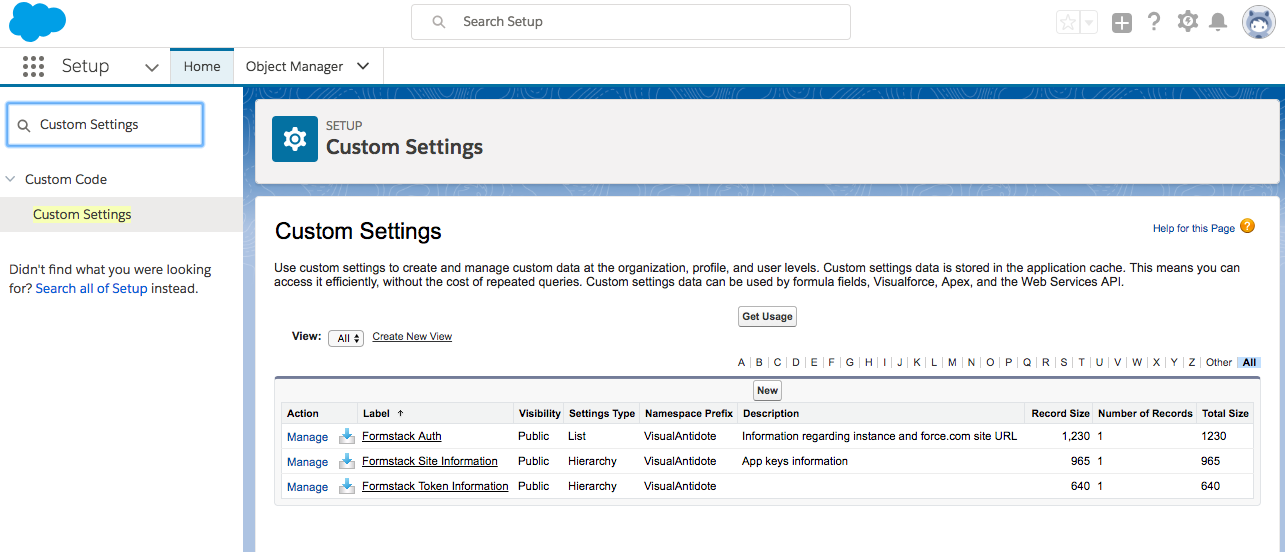Open the Formstack Site Information link
This screenshot has width=1285, height=552.
[x=430, y=462]
